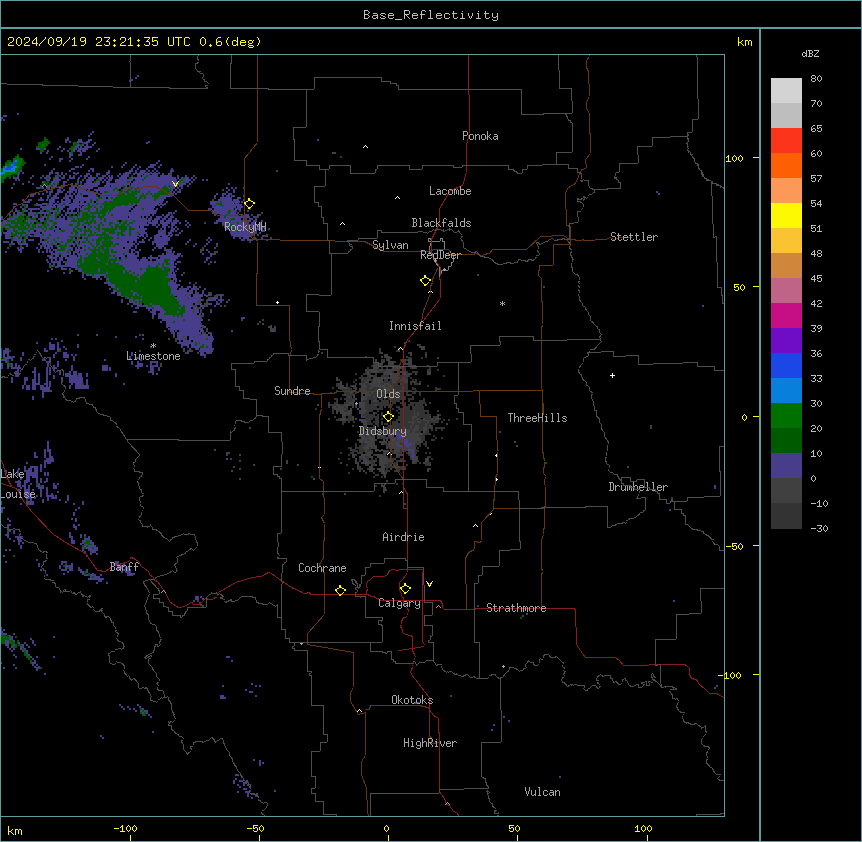Image resolution: width=862 pixels, height=842 pixels.
Task: Pick the magenta 42-39 dBZ legend swatch
Action: tap(786, 315)
